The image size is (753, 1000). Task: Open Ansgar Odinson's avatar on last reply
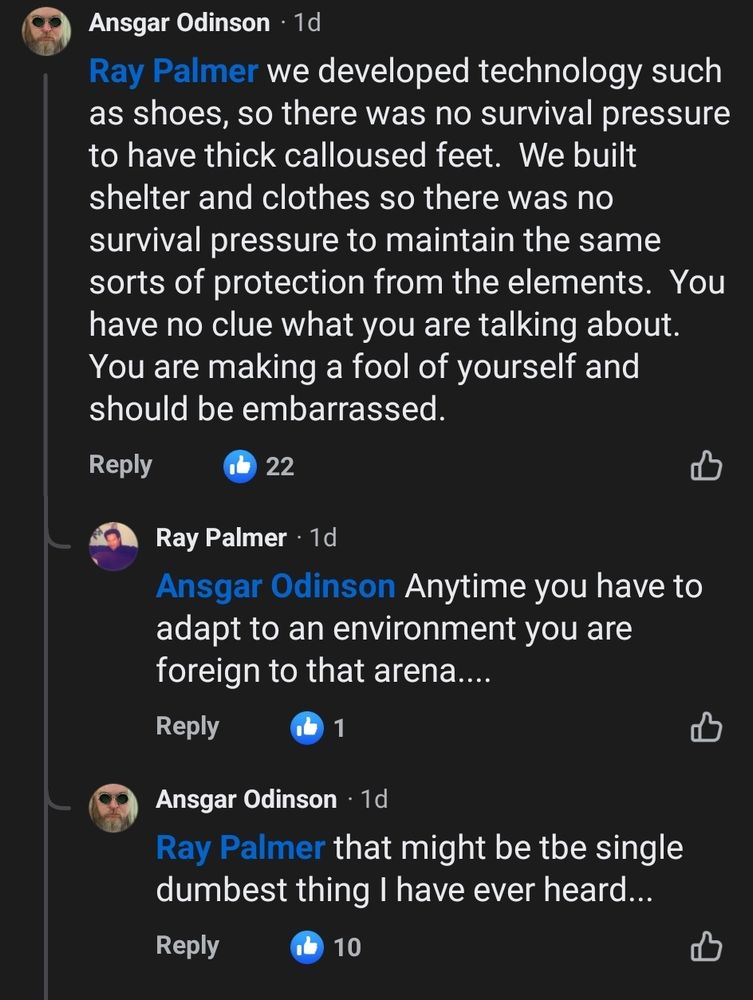(x=113, y=807)
